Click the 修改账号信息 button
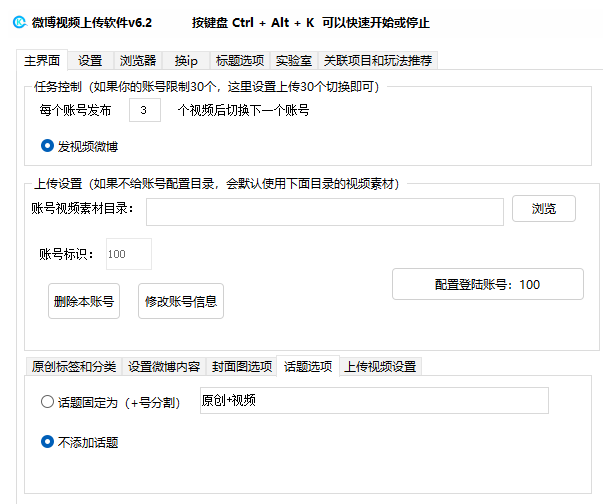Viewport: 603px width, 504px height. click(x=181, y=301)
